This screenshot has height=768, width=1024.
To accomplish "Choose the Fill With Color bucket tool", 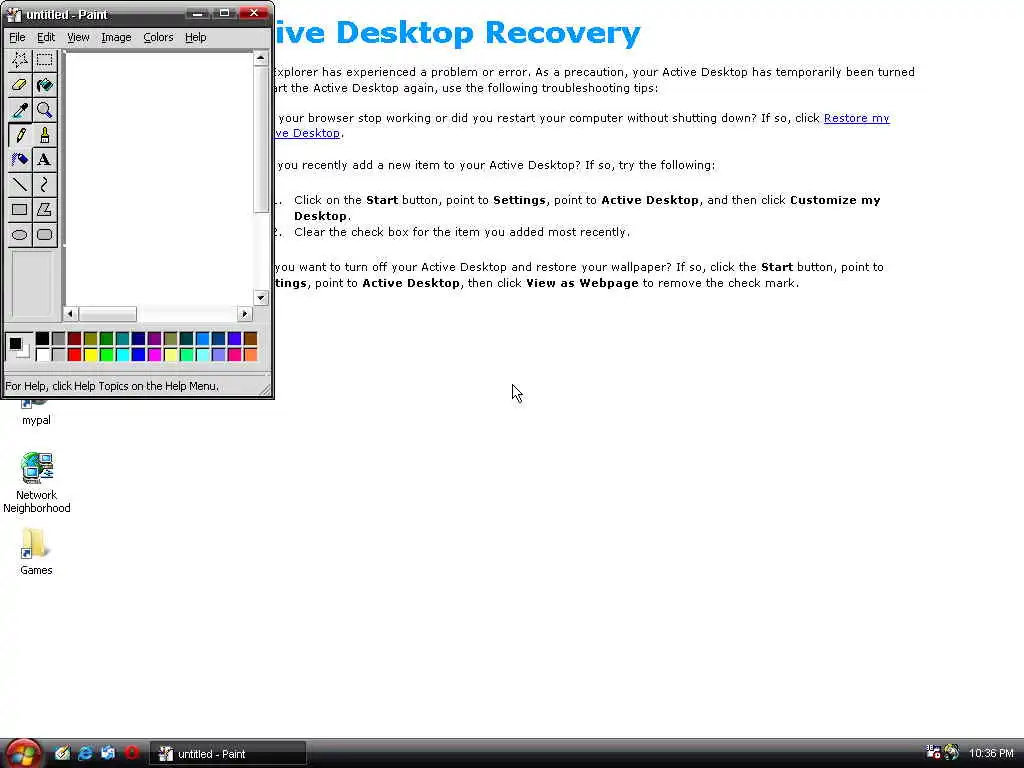I will click(x=44, y=85).
